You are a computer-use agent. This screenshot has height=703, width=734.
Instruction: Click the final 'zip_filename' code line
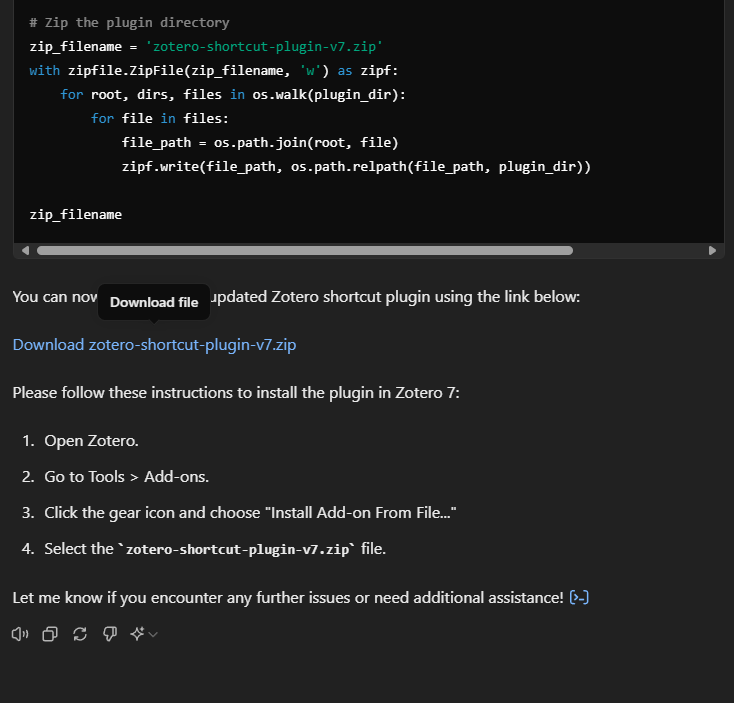pos(75,214)
